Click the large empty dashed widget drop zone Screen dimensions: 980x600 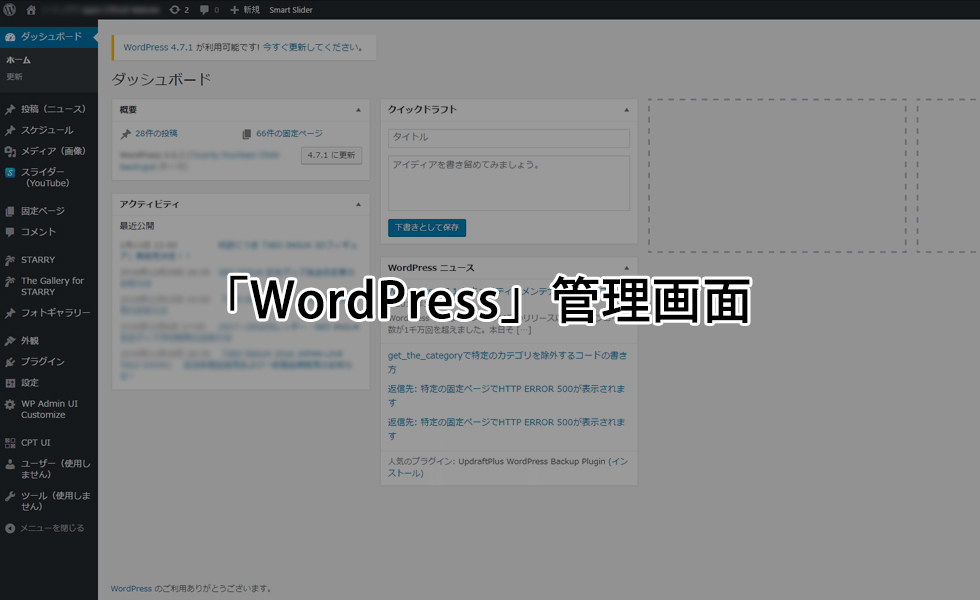(777, 176)
